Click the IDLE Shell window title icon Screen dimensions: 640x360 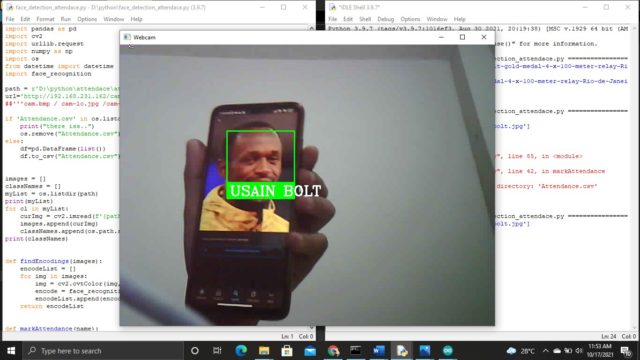point(333,7)
